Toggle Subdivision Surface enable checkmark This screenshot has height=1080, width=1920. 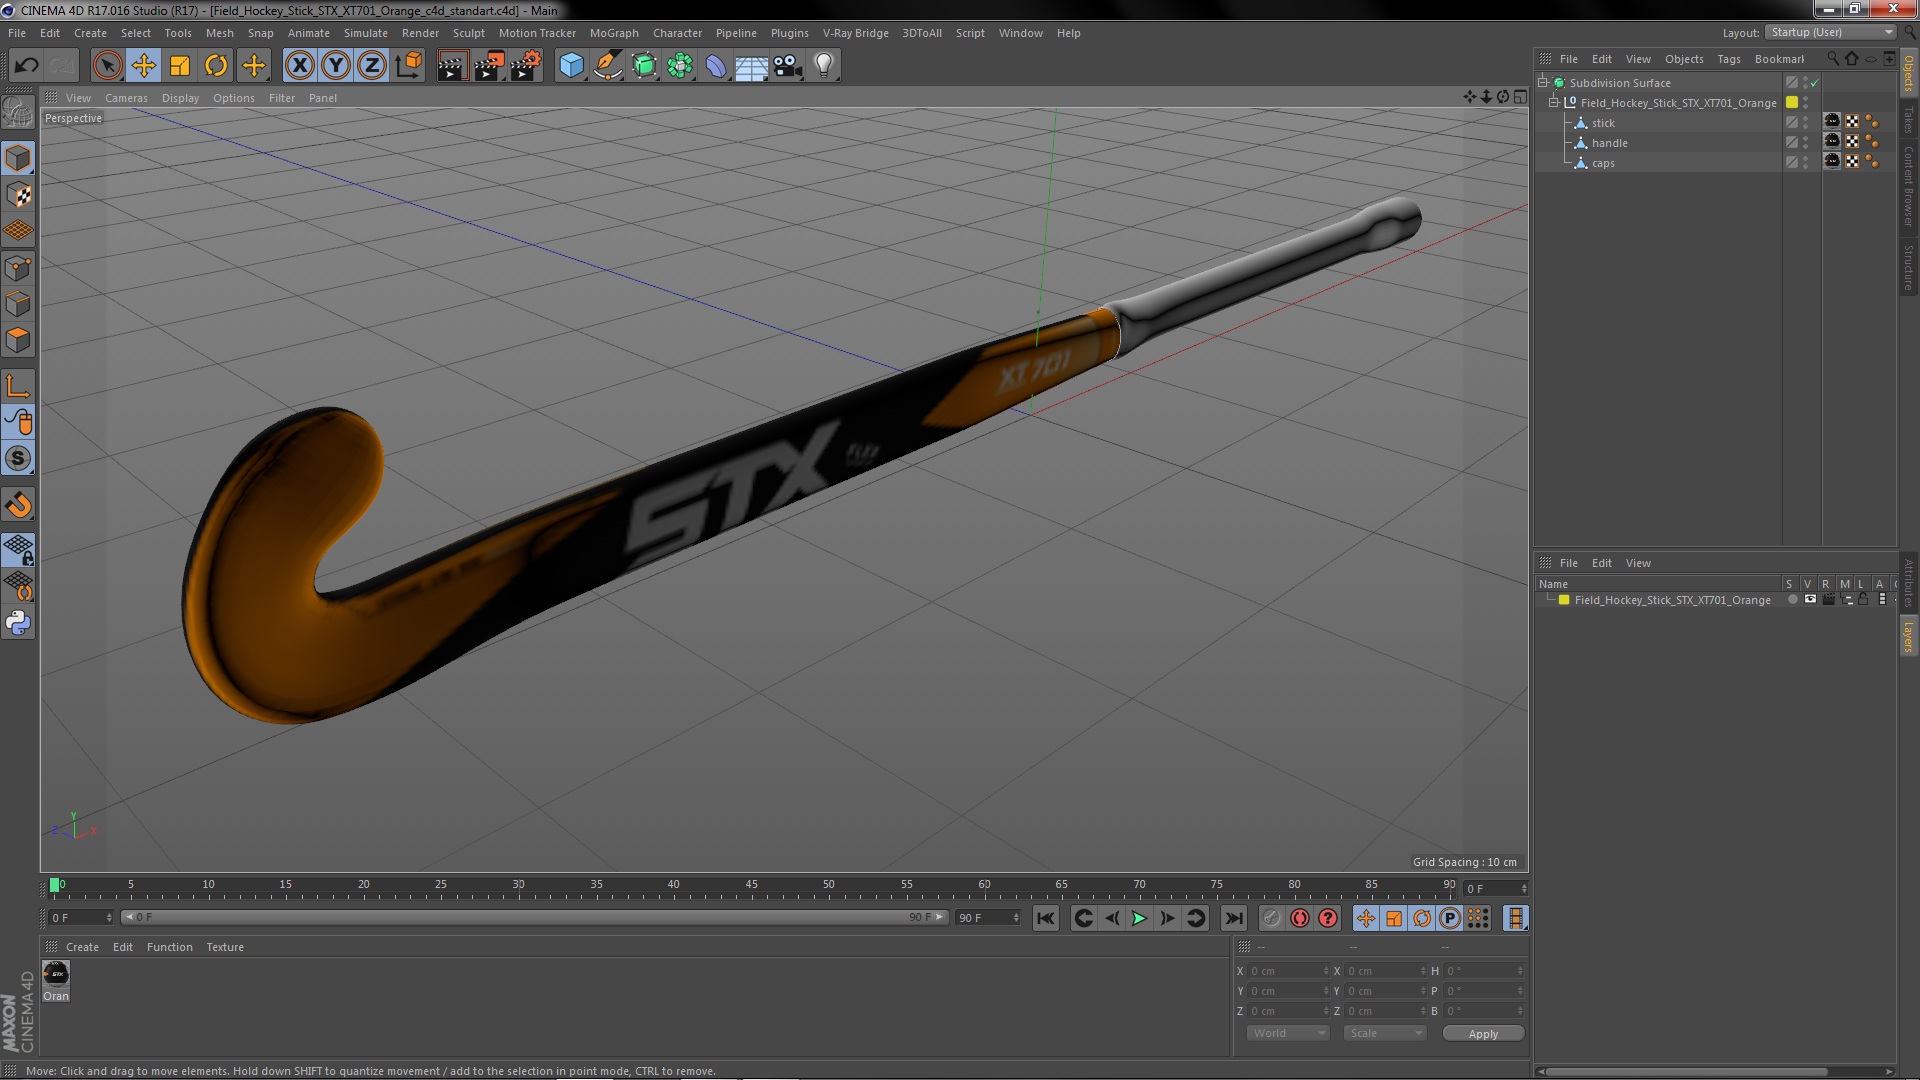coord(1814,83)
